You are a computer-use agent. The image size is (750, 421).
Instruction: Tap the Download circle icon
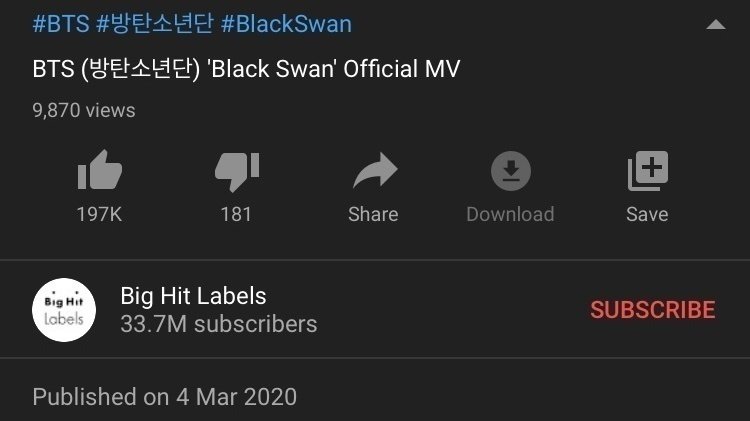point(511,171)
